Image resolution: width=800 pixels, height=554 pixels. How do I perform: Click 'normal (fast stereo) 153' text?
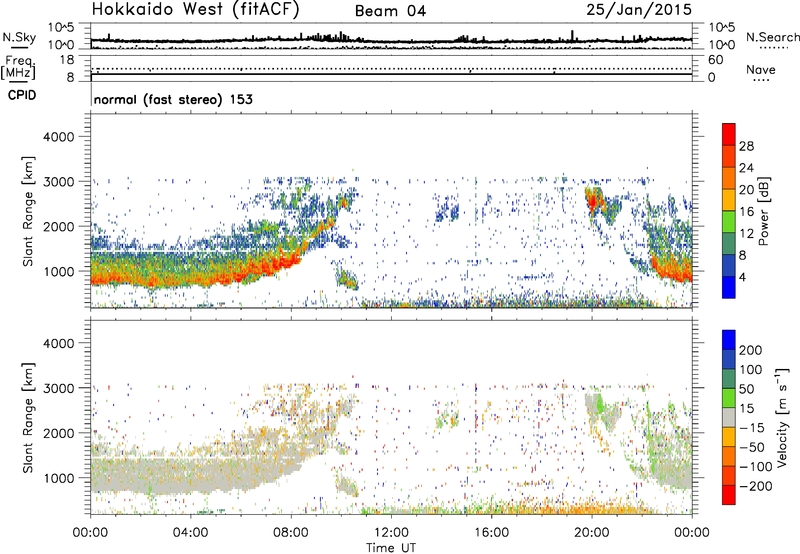click(173, 99)
